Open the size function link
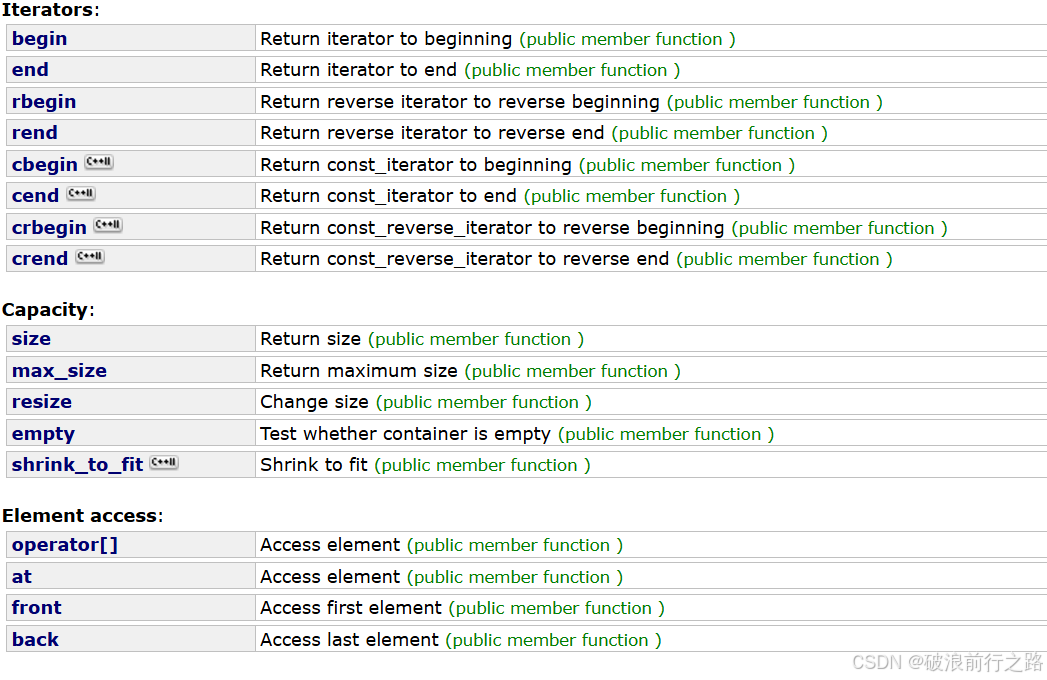 point(31,339)
